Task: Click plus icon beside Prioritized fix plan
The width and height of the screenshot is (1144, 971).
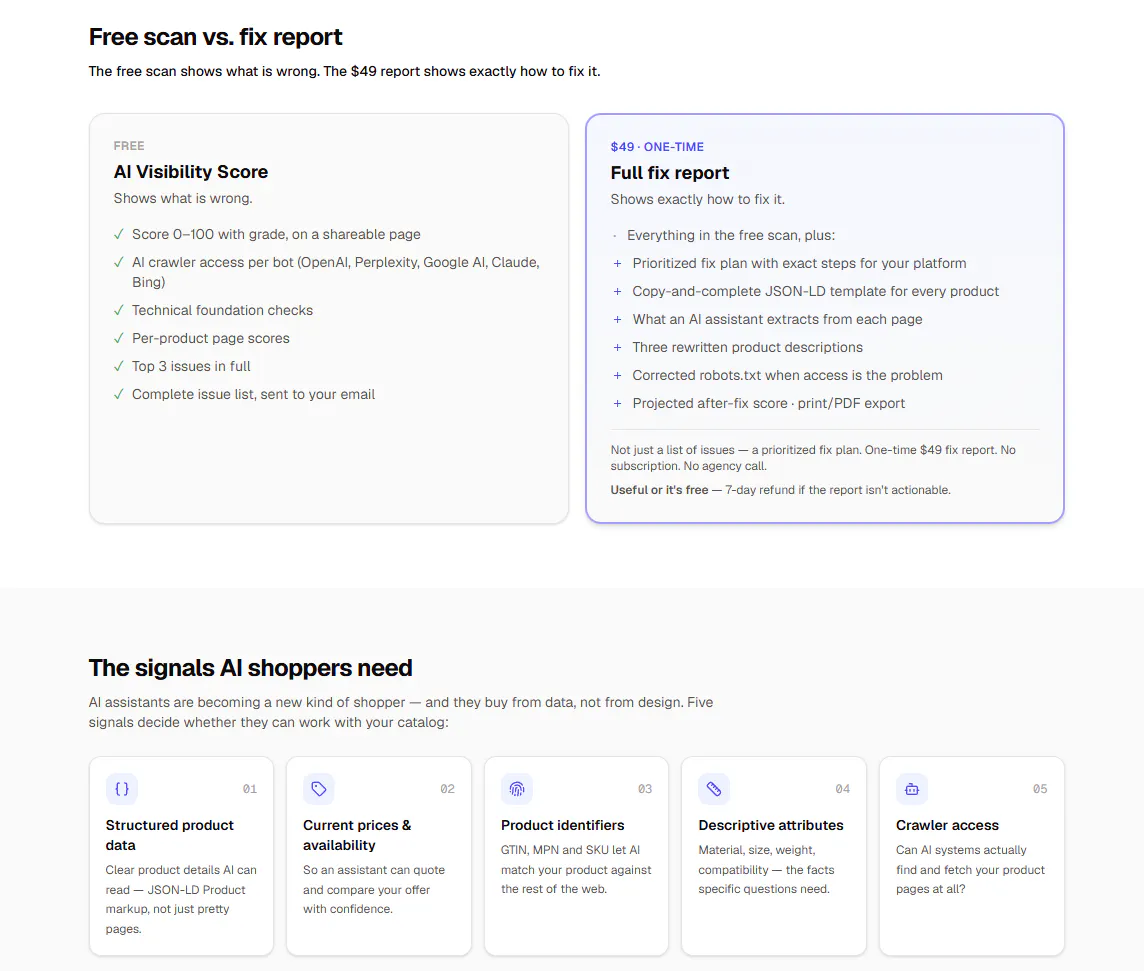Action: click(617, 263)
